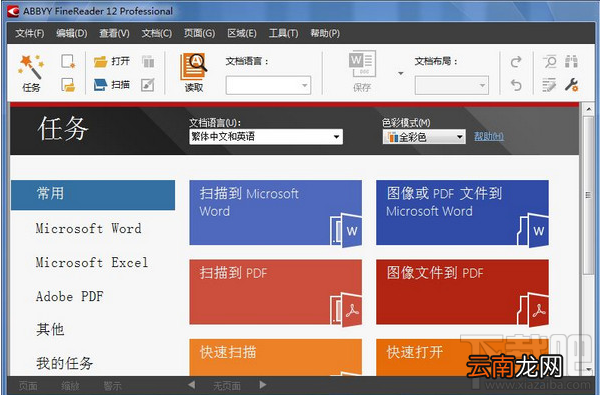Image resolution: width=600 pixels, height=395 pixels.
Task: Click the edit image icon beside Scan
Action: 148,85
